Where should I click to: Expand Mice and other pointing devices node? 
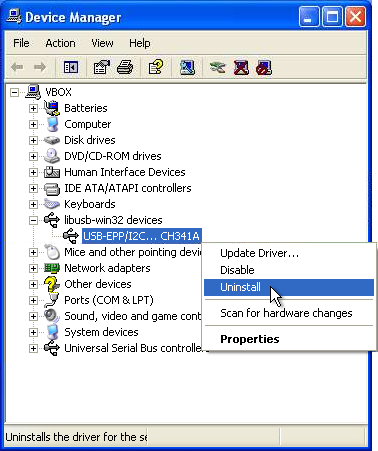coord(33,252)
